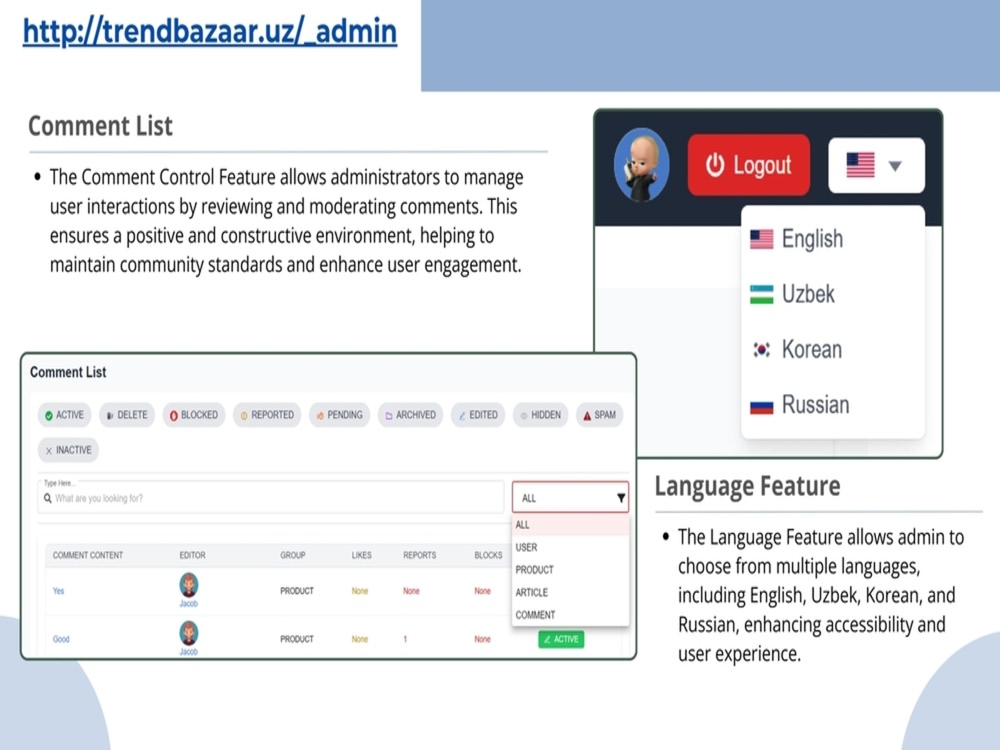Click the LIKES column header
The height and width of the screenshot is (750, 1000).
point(362,555)
